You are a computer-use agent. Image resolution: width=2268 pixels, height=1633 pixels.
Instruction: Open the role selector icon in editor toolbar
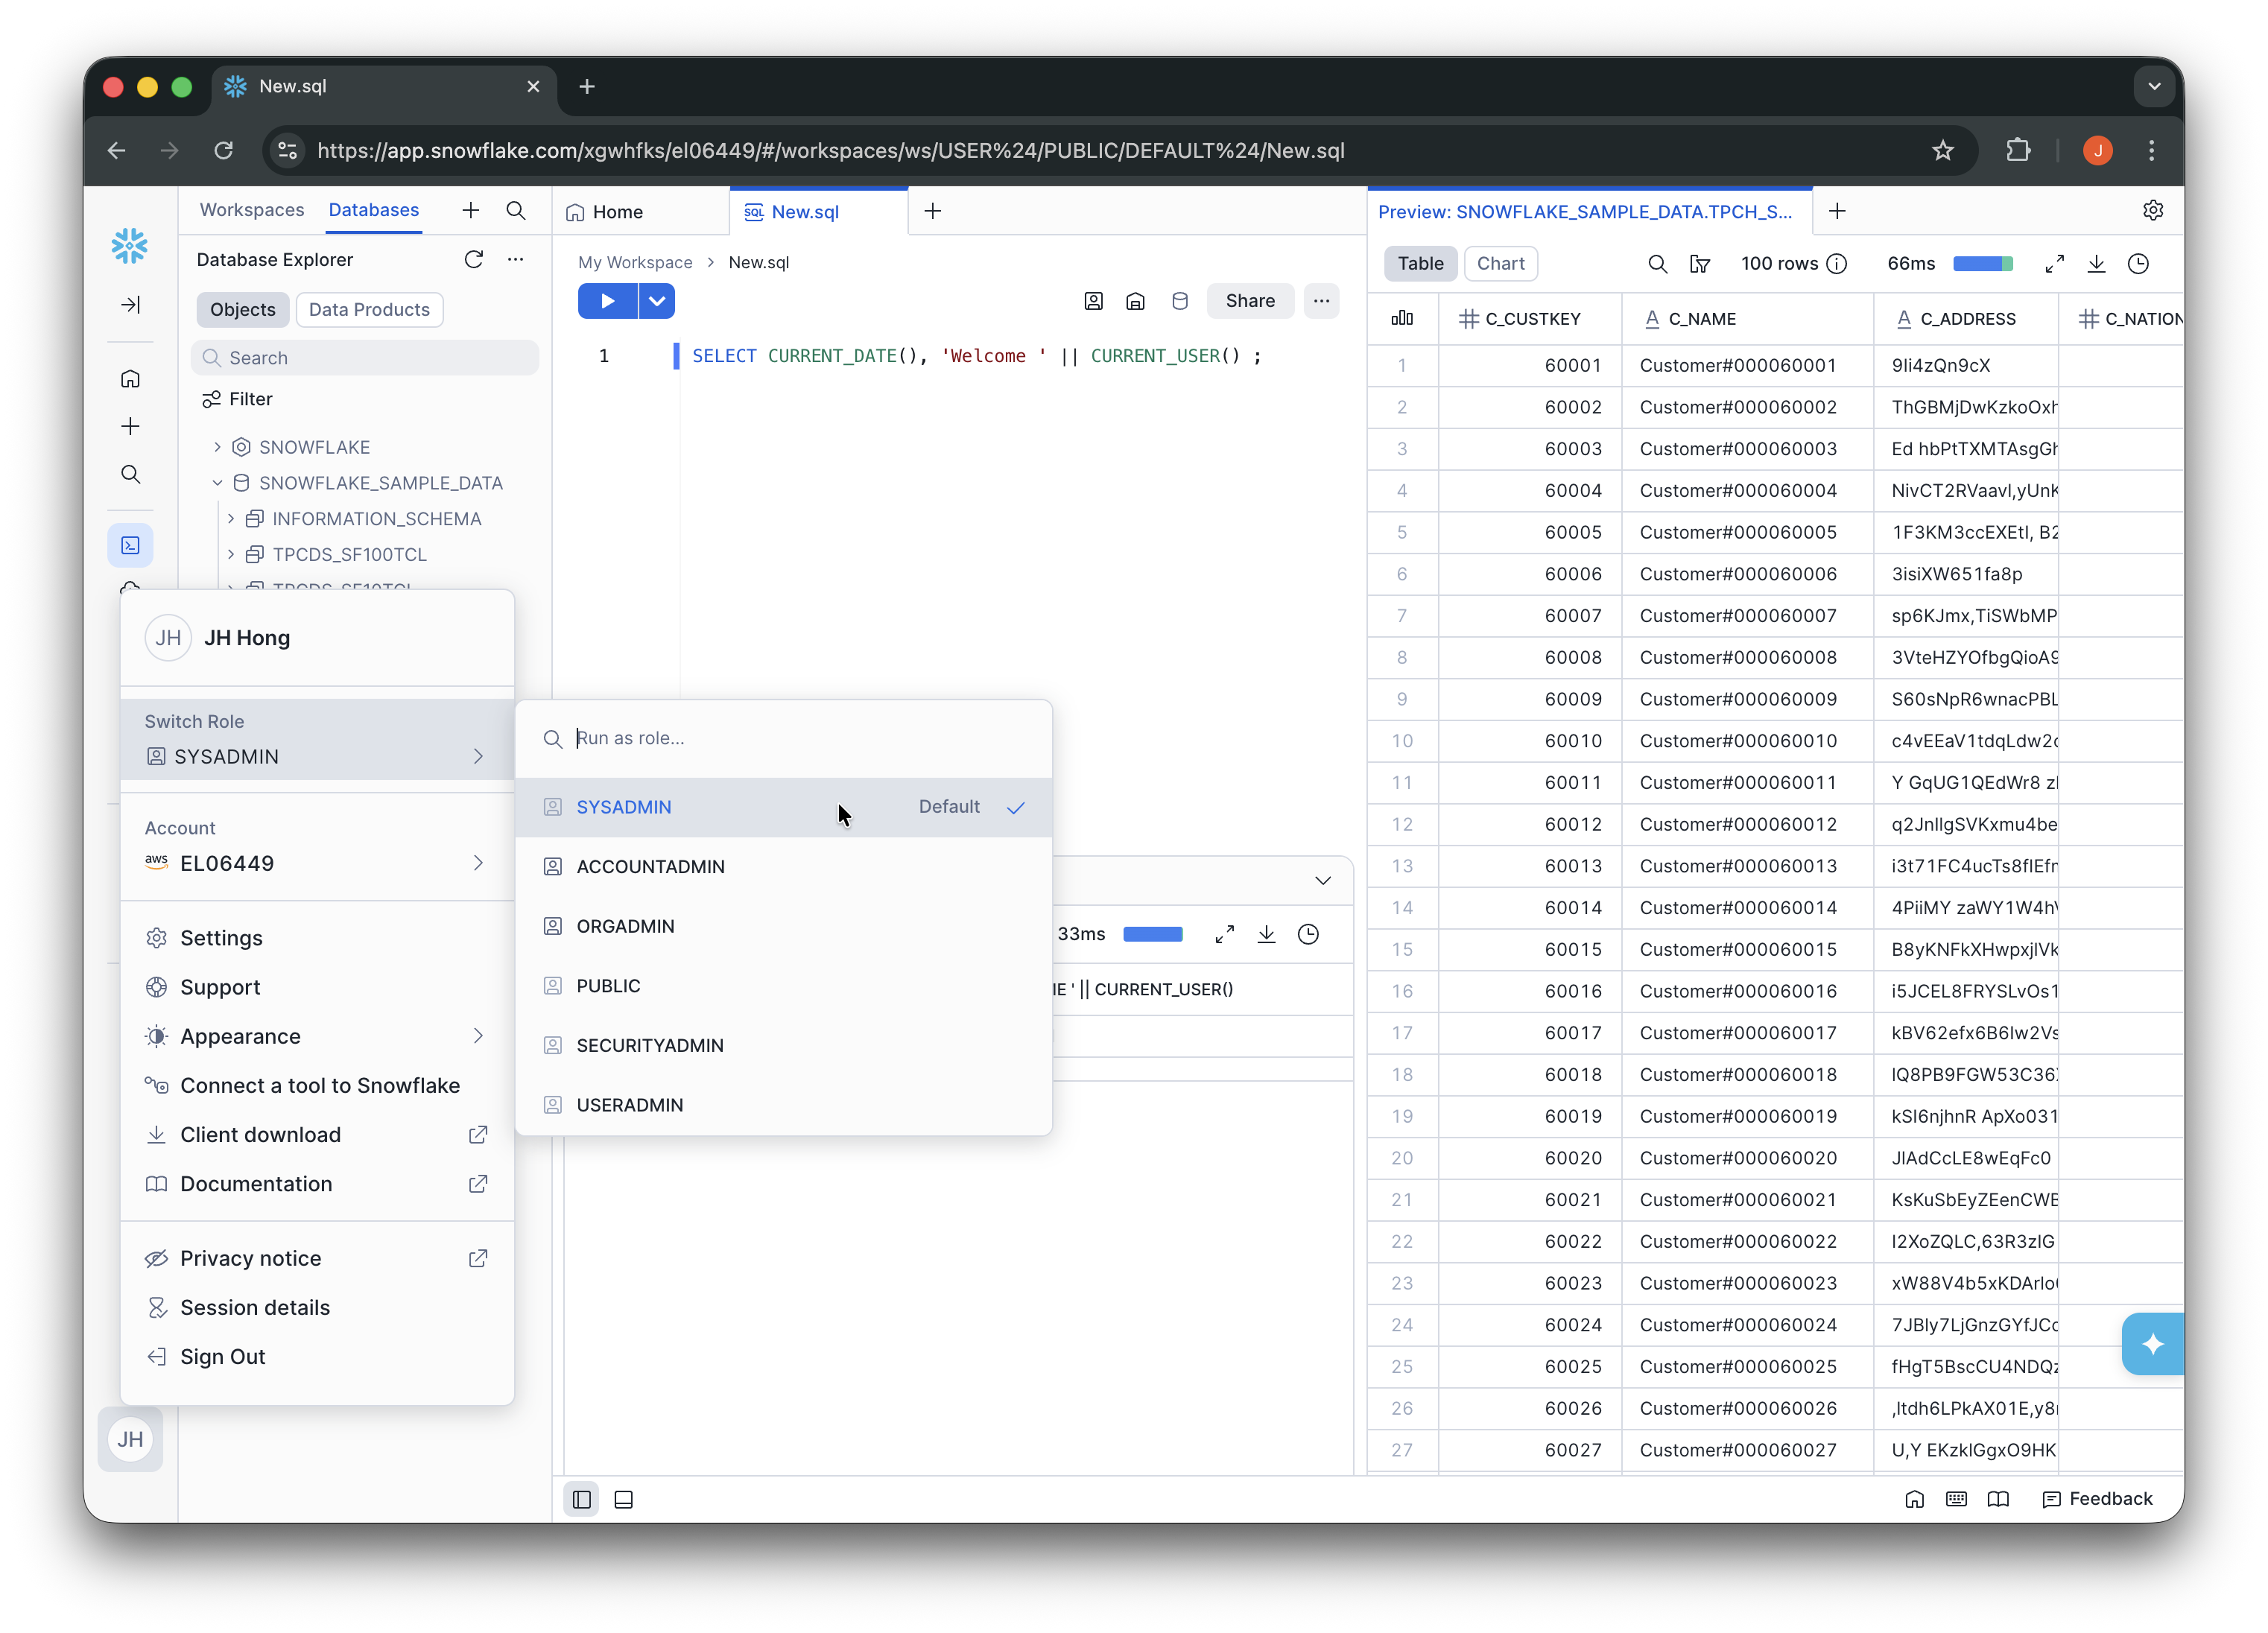point(1094,301)
